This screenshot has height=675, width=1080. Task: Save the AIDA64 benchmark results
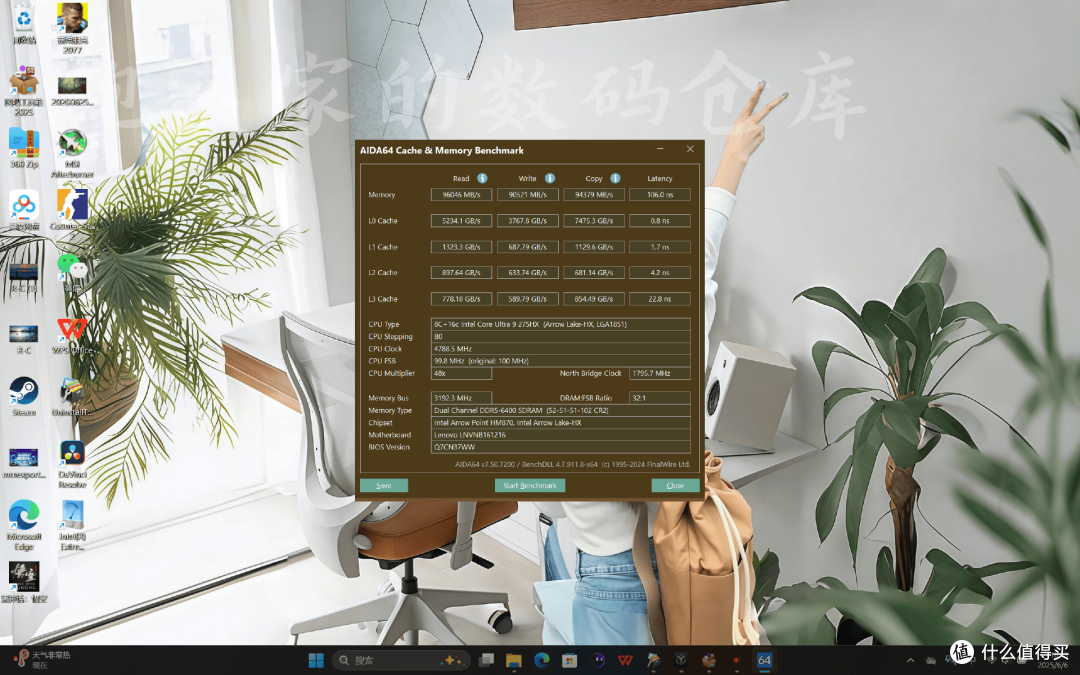(x=384, y=486)
